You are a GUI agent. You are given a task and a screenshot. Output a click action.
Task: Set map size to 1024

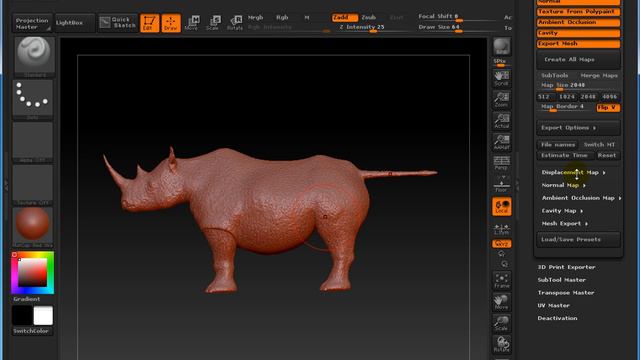point(567,97)
